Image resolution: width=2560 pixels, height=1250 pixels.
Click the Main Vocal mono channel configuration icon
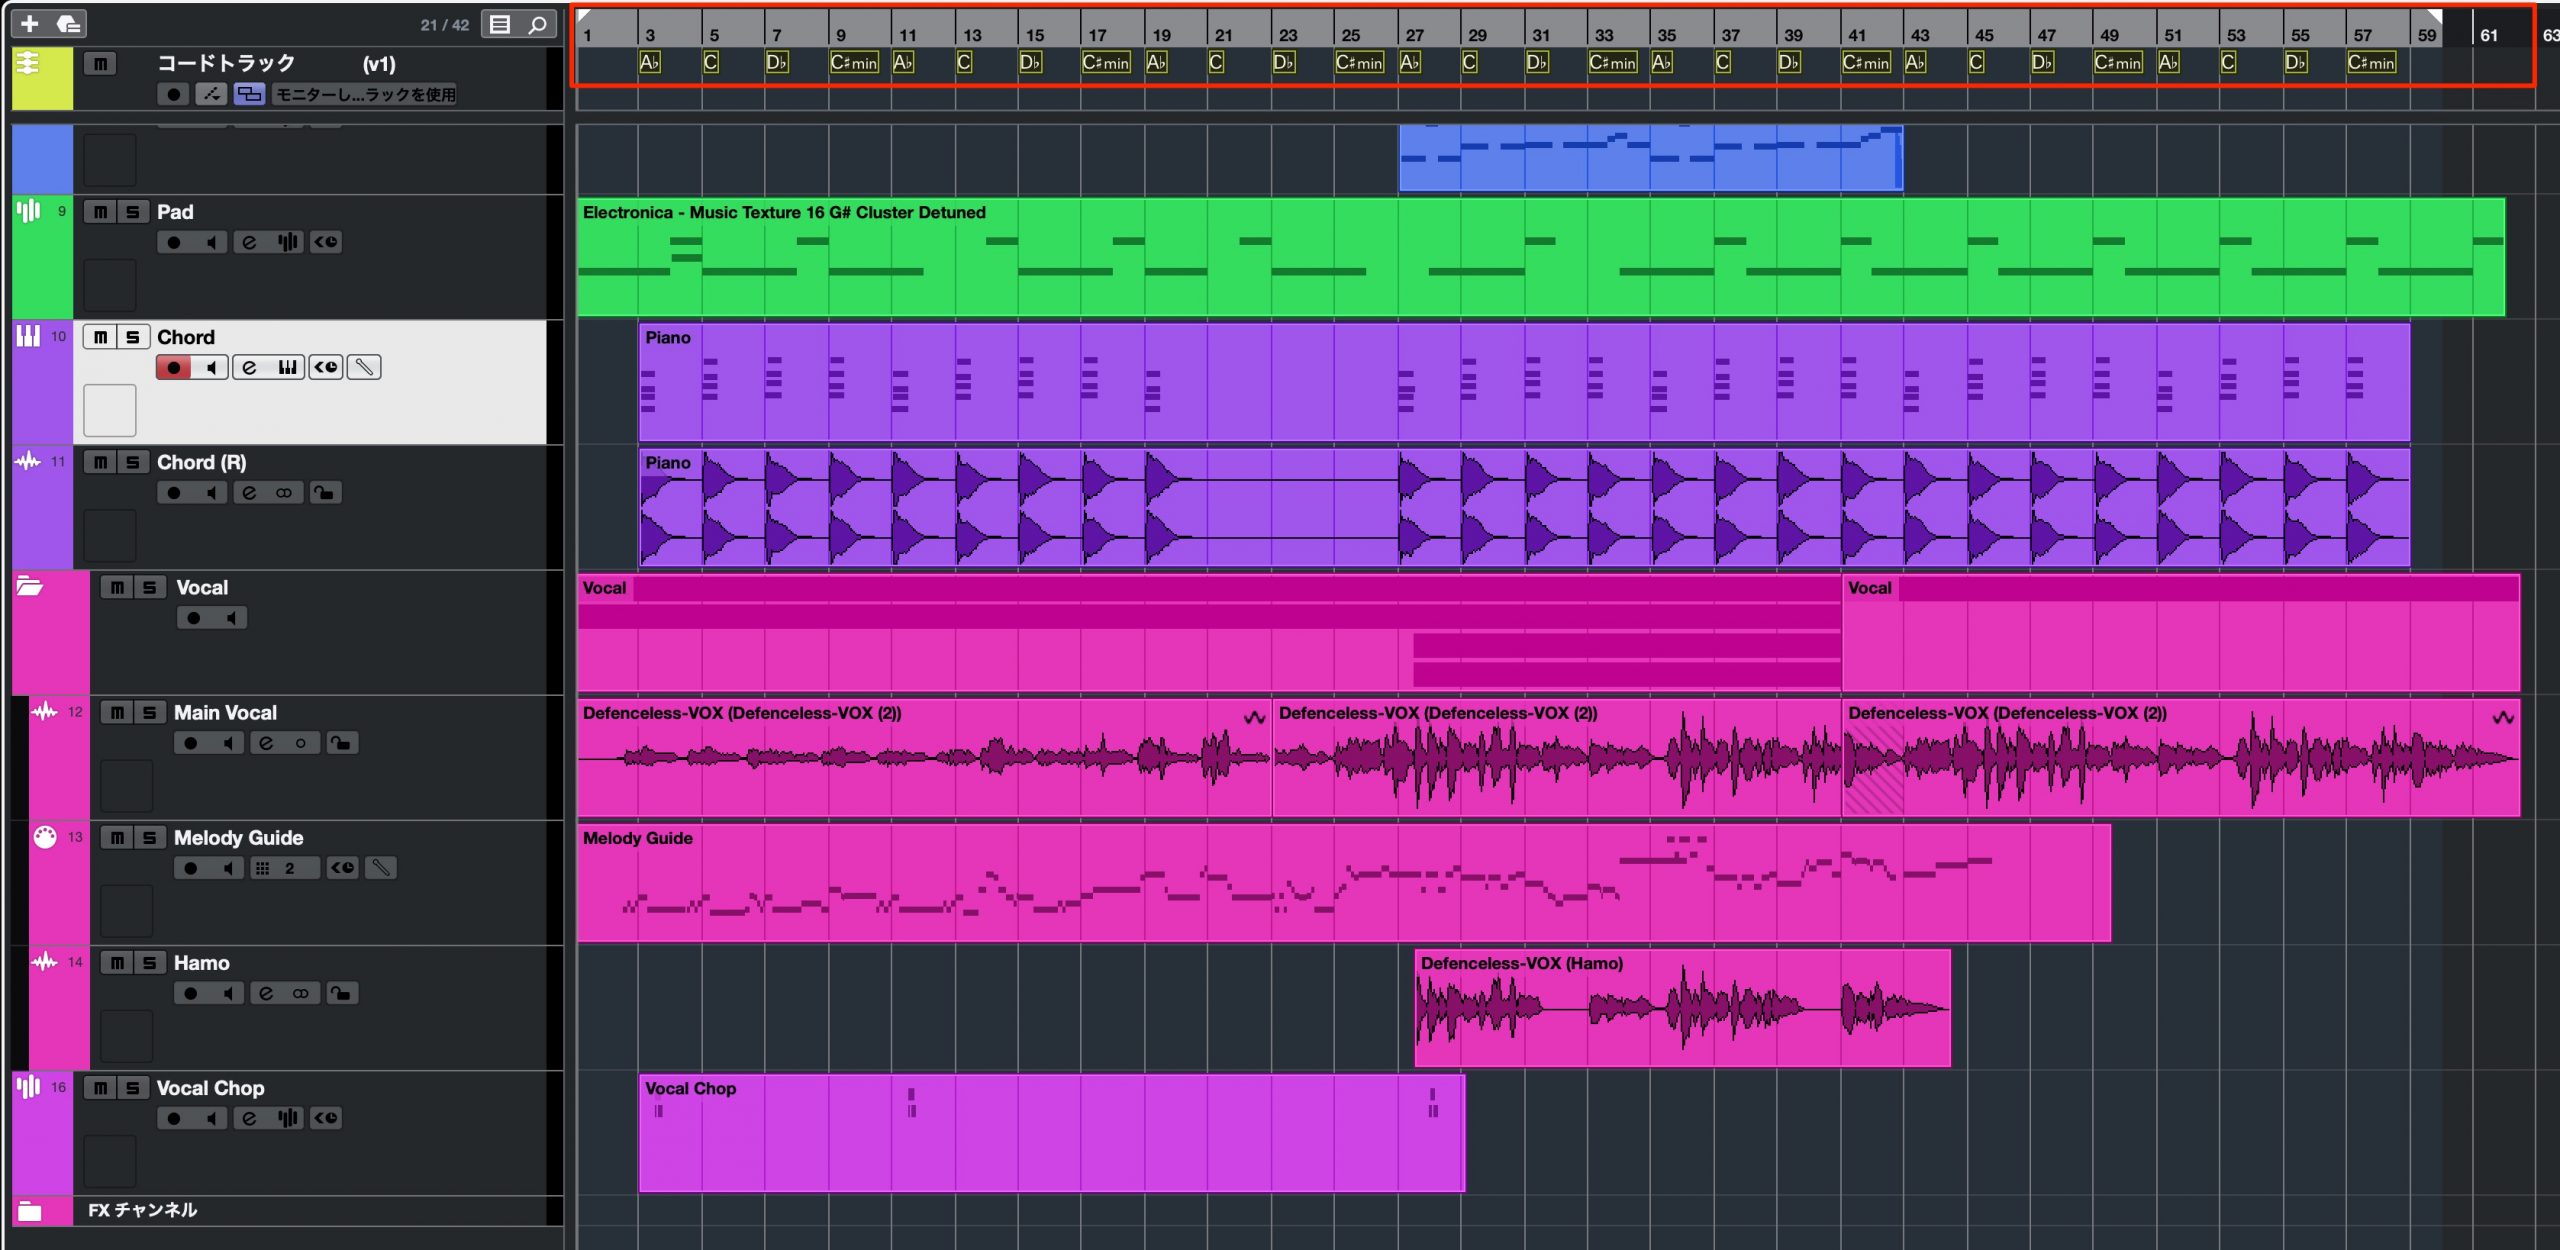click(301, 742)
